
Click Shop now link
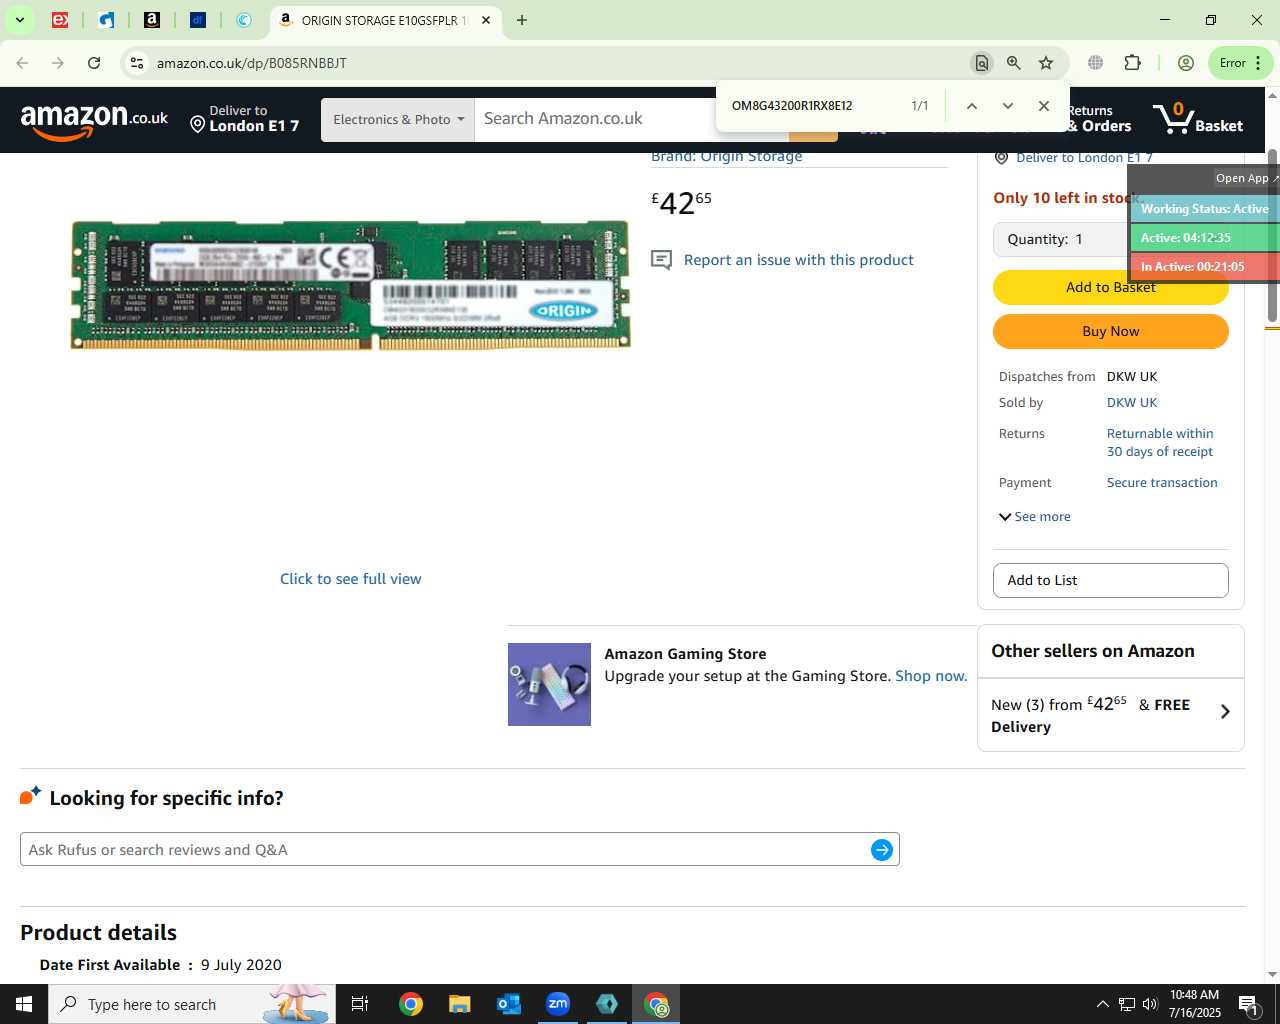(931, 676)
